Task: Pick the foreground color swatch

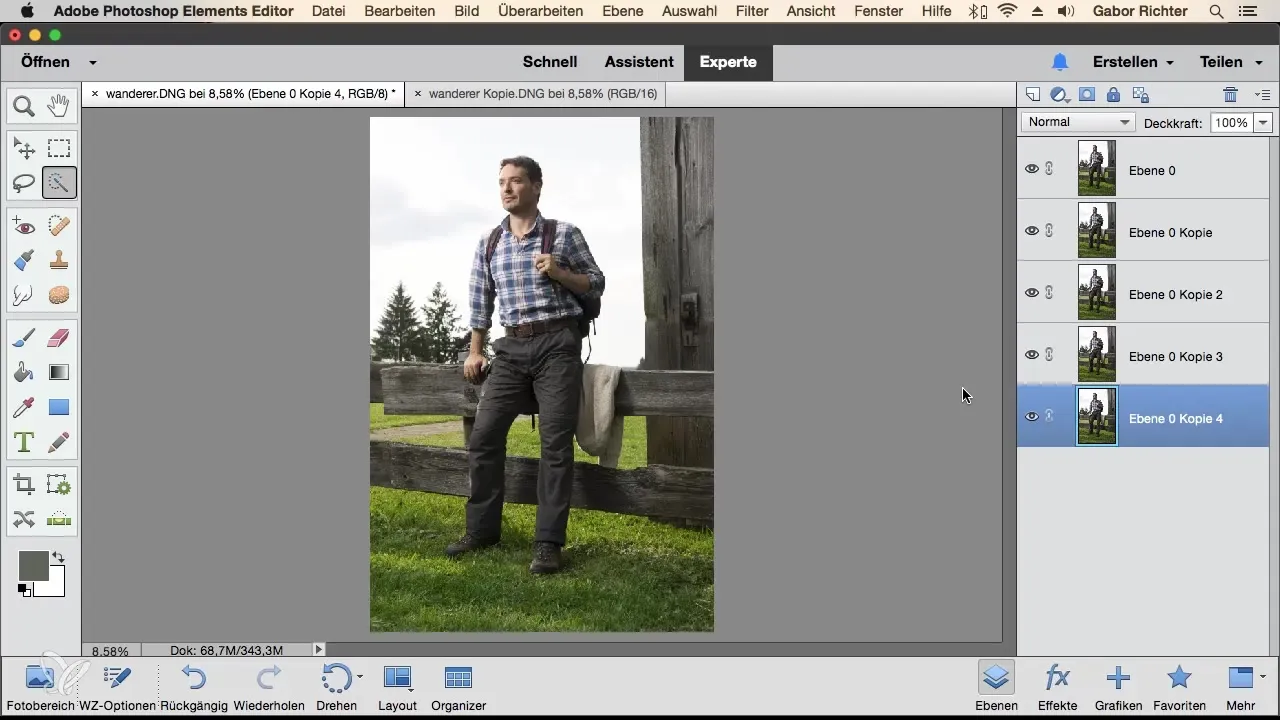Action: coord(33,565)
